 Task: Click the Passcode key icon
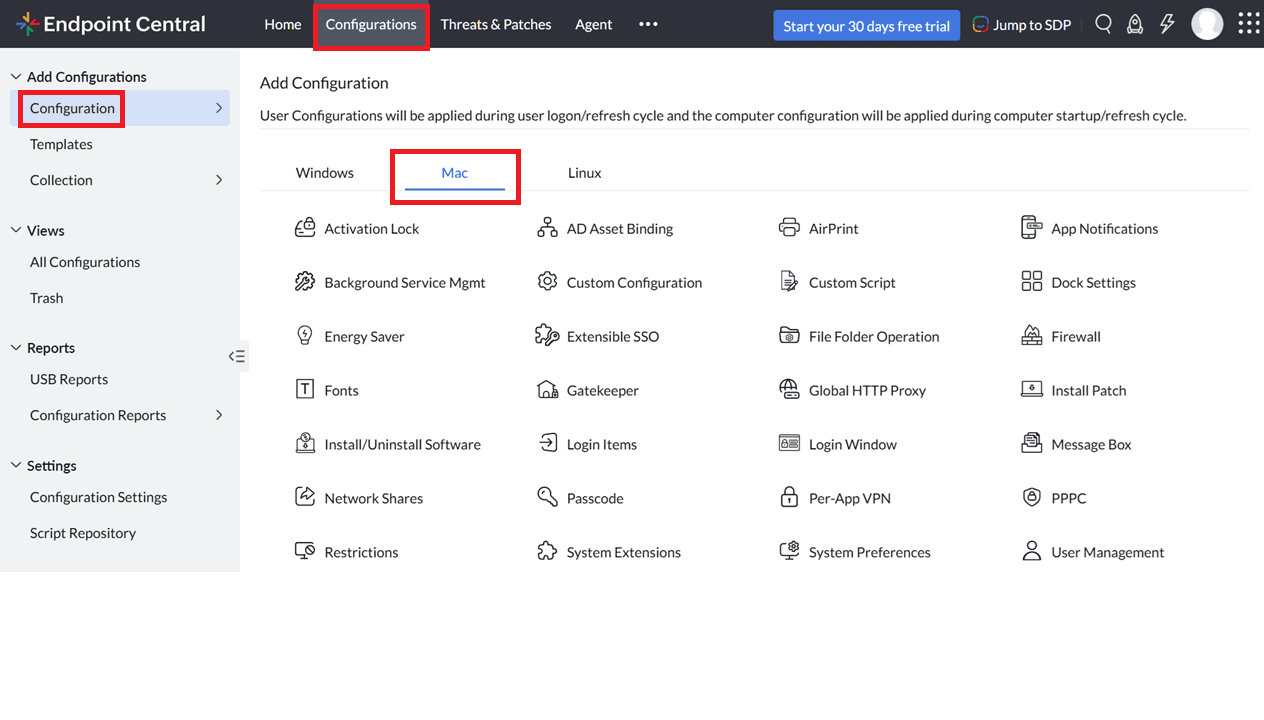[547, 498]
